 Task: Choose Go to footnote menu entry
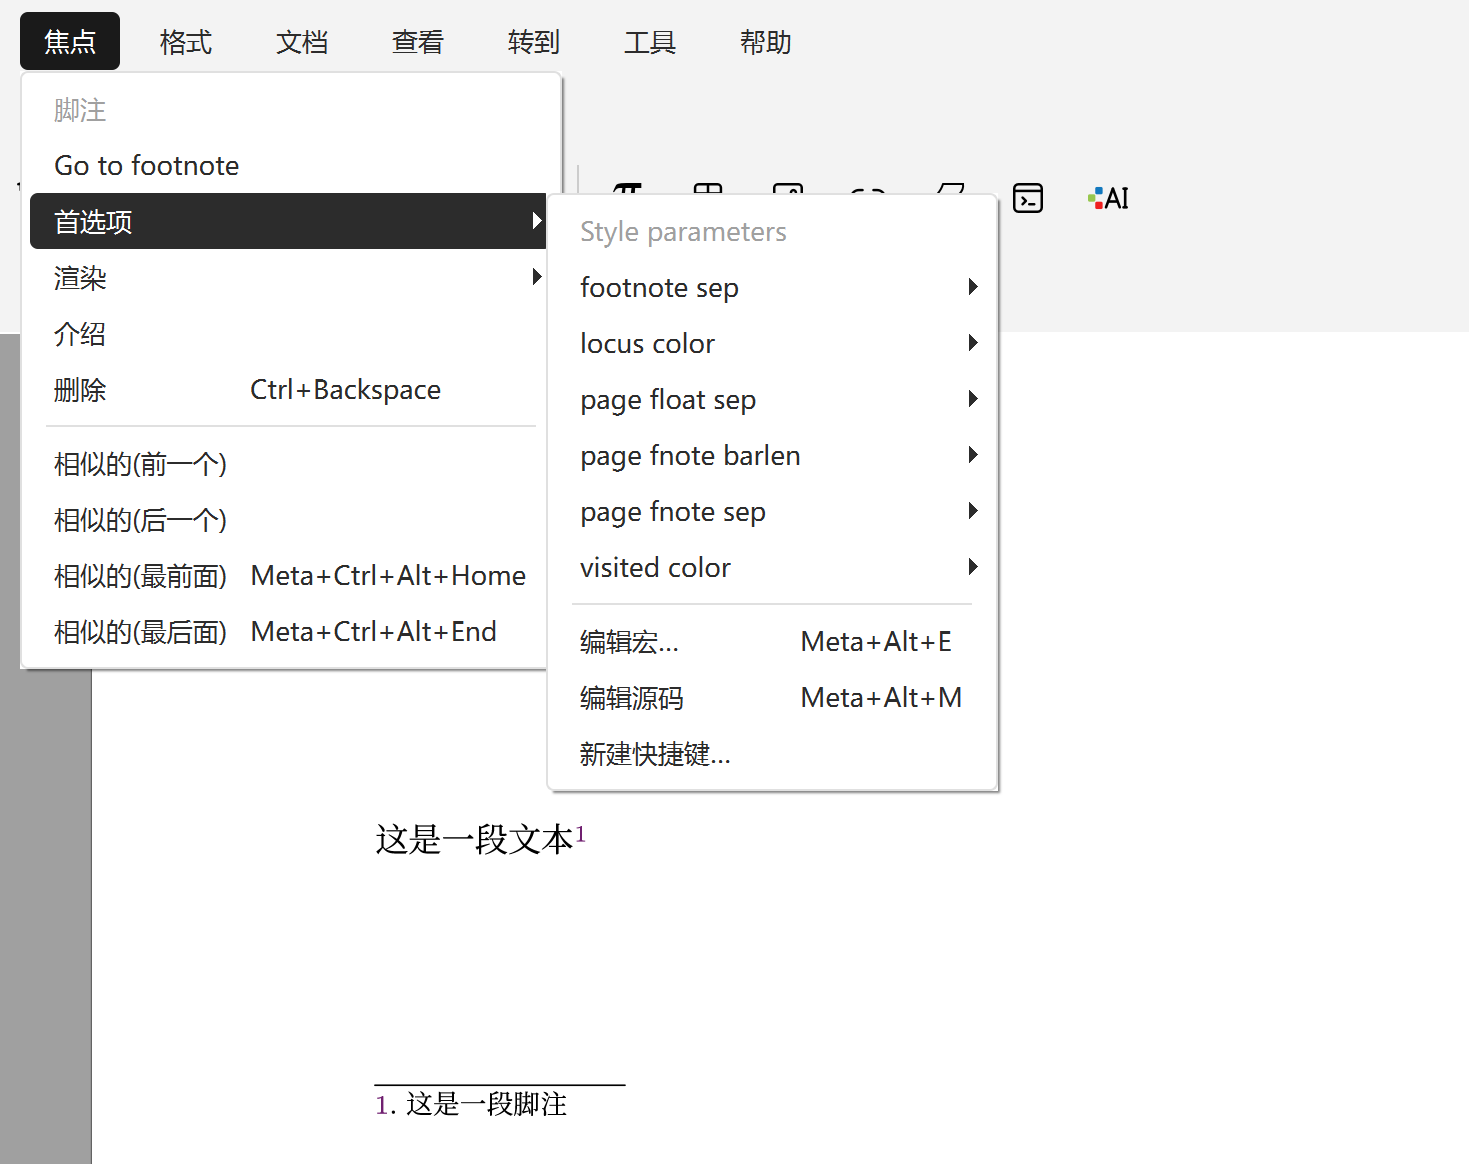point(147,166)
